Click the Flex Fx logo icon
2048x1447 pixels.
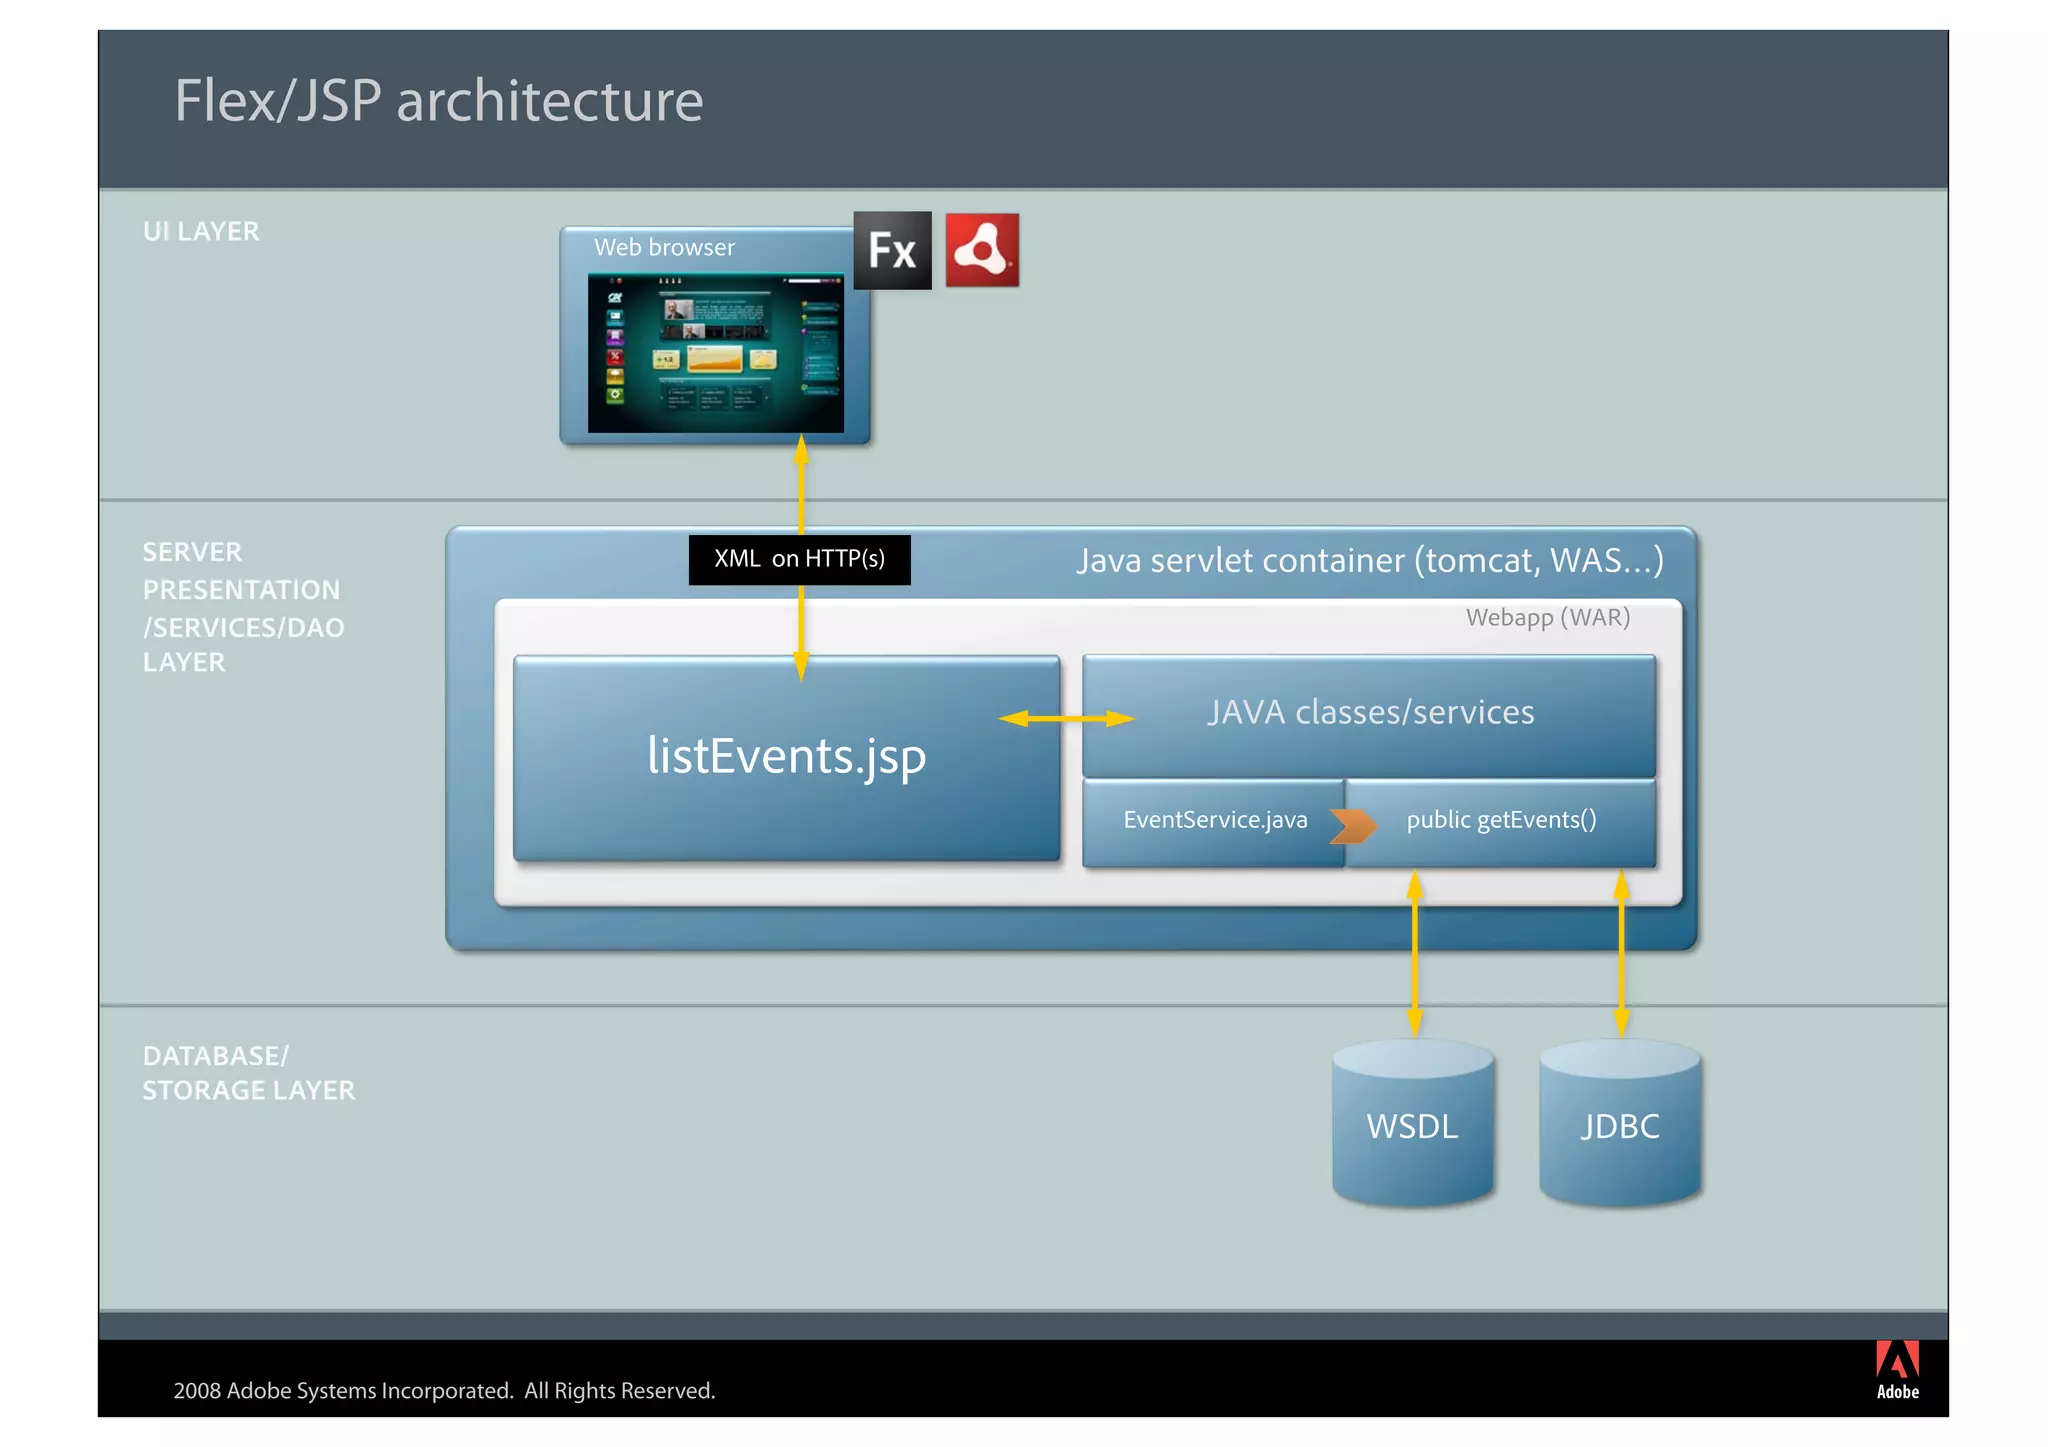pos(892,250)
